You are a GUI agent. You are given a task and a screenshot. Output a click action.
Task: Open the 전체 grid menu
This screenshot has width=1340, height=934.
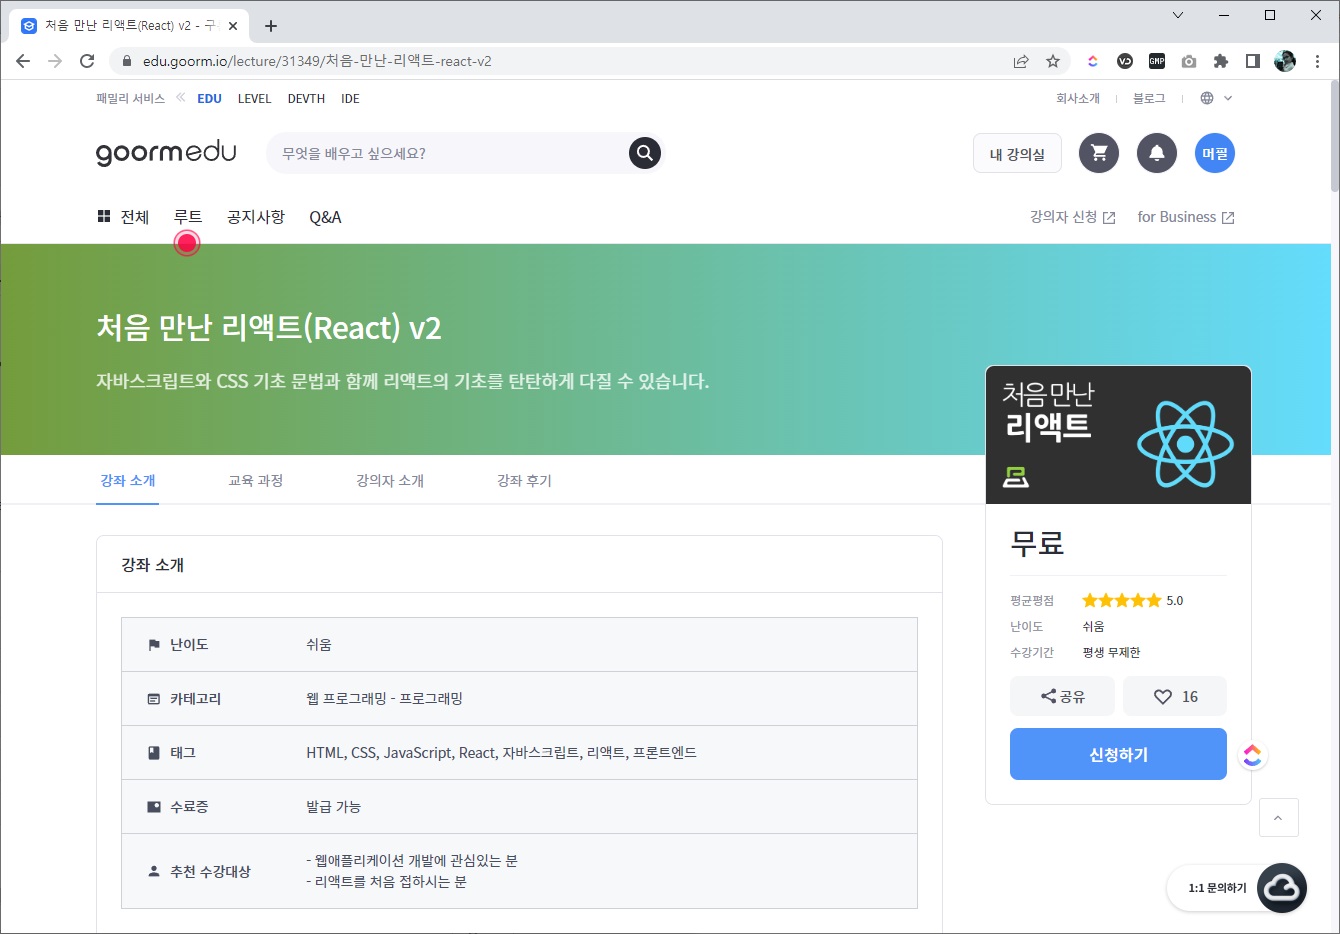pyautogui.click(x=123, y=217)
